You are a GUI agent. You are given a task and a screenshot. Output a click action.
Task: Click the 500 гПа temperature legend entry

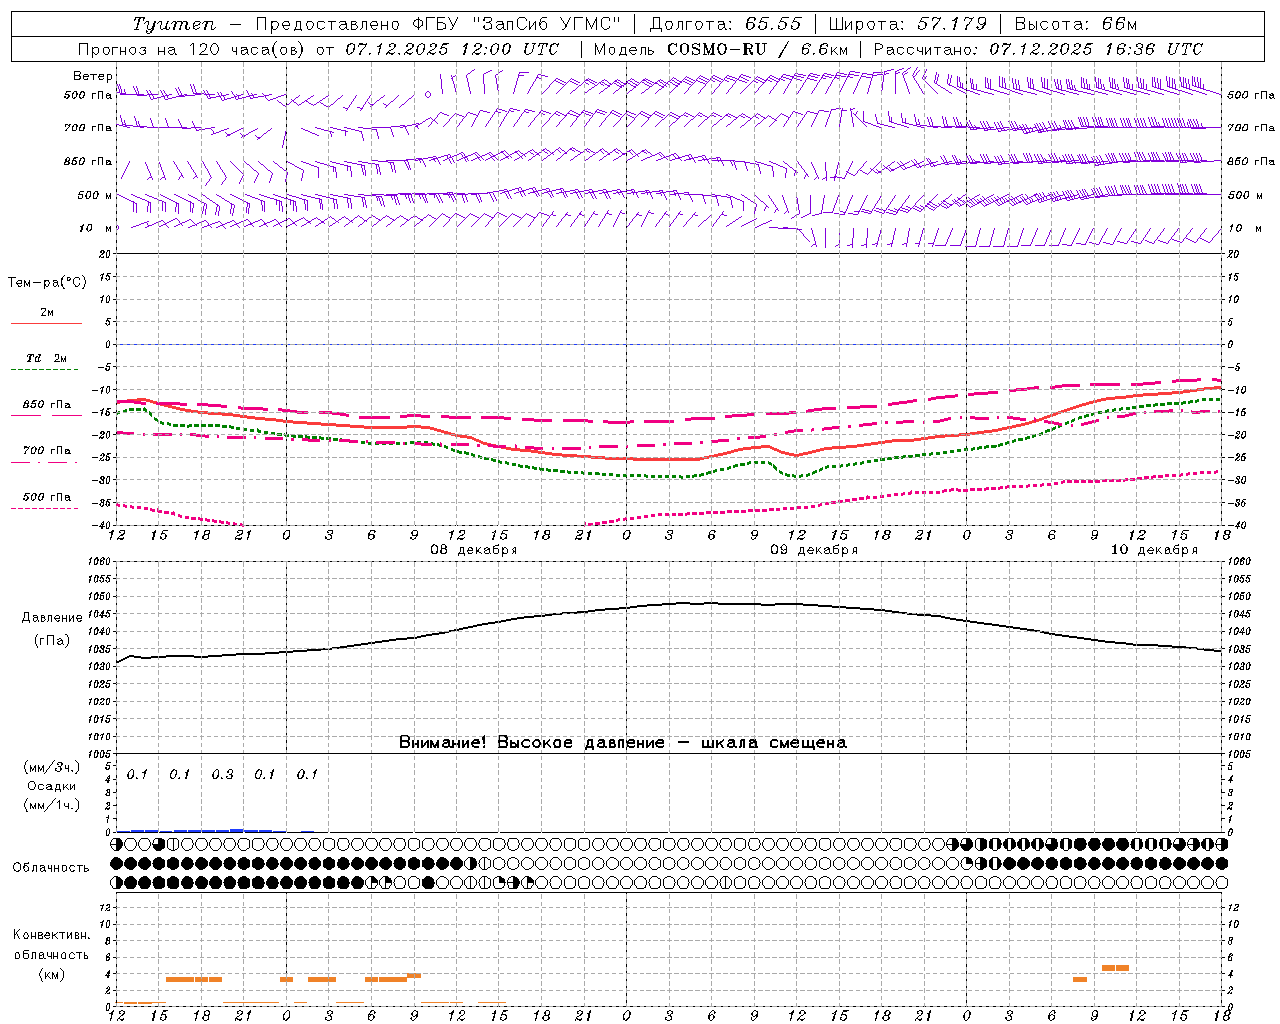point(46,497)
